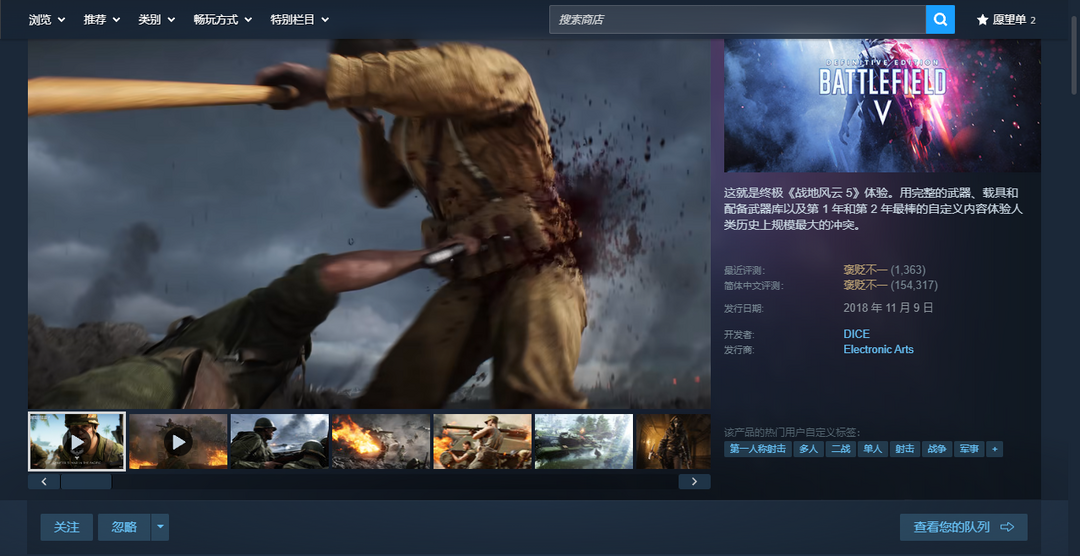Select the tank in forest thumbnail
The image size is (1080, 556).
pyautogui.click(x=583, y=442)
